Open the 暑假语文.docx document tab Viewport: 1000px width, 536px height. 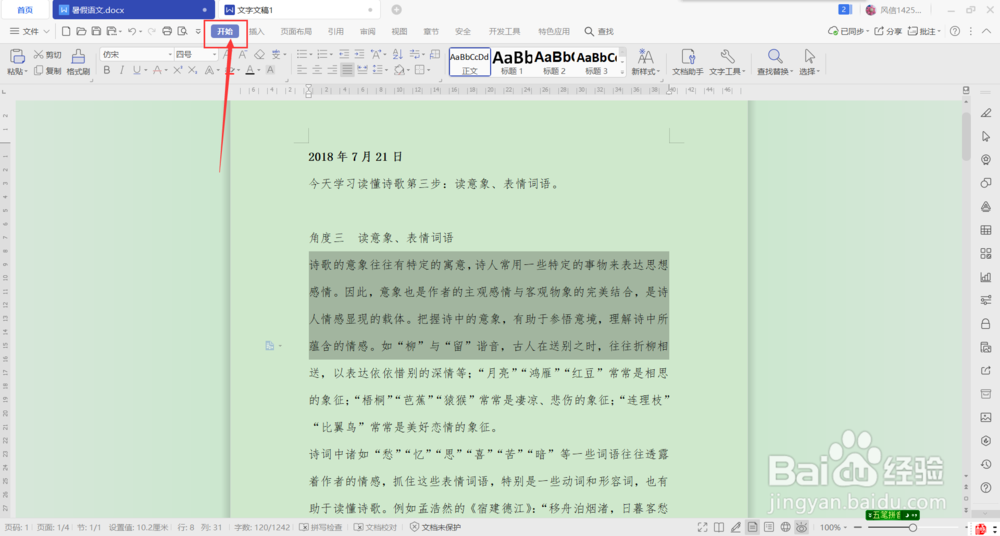[133, 10]
